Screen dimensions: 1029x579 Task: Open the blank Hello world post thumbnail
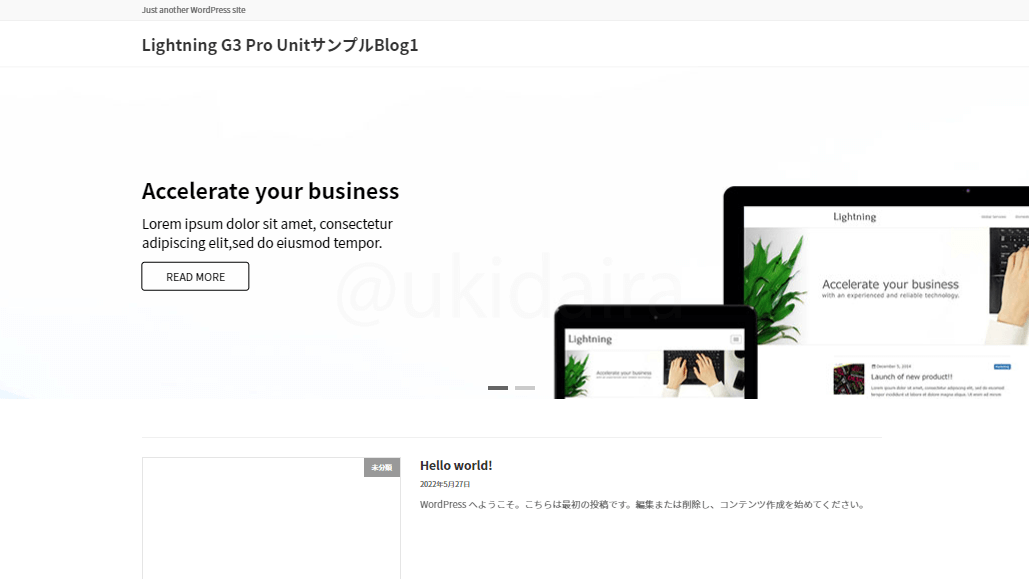tap(271, 519)
